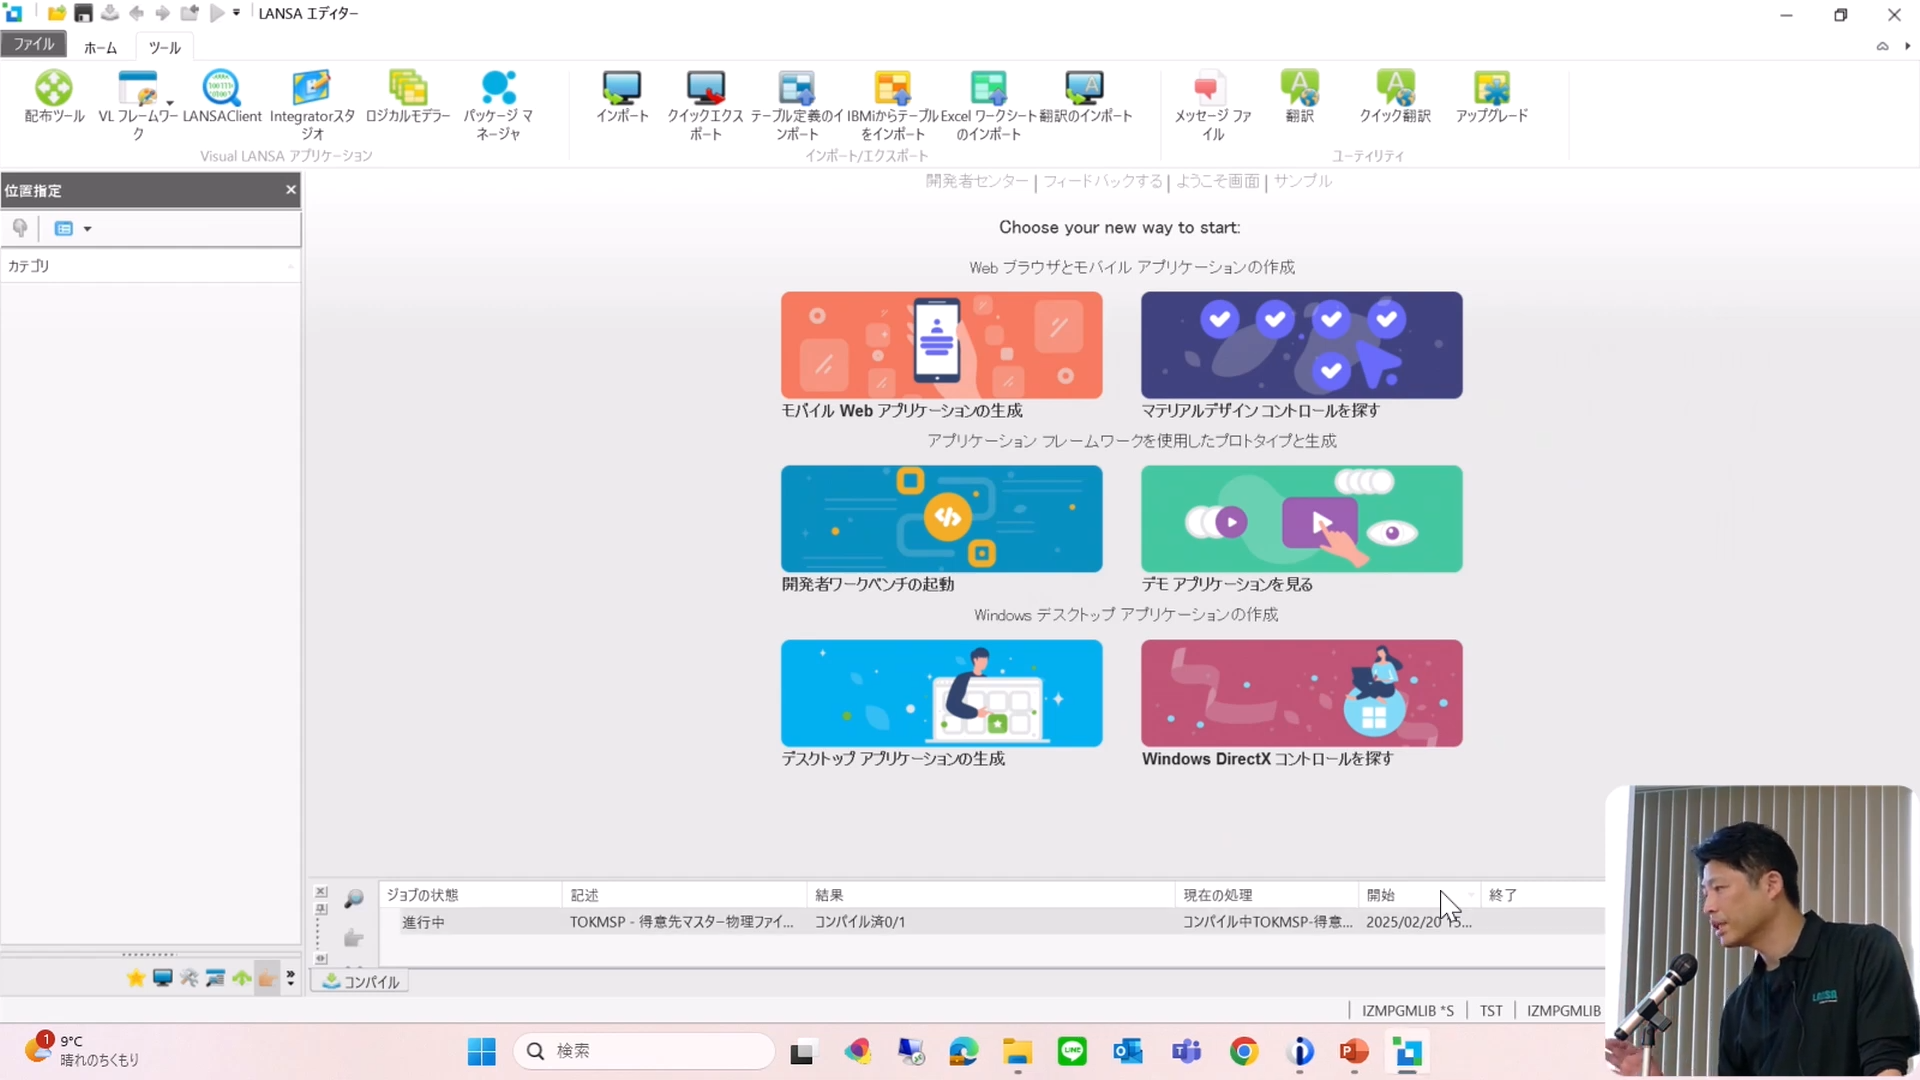
Task: Click クイックエクスポート in the ribbon
Action: tap(705, 104)
